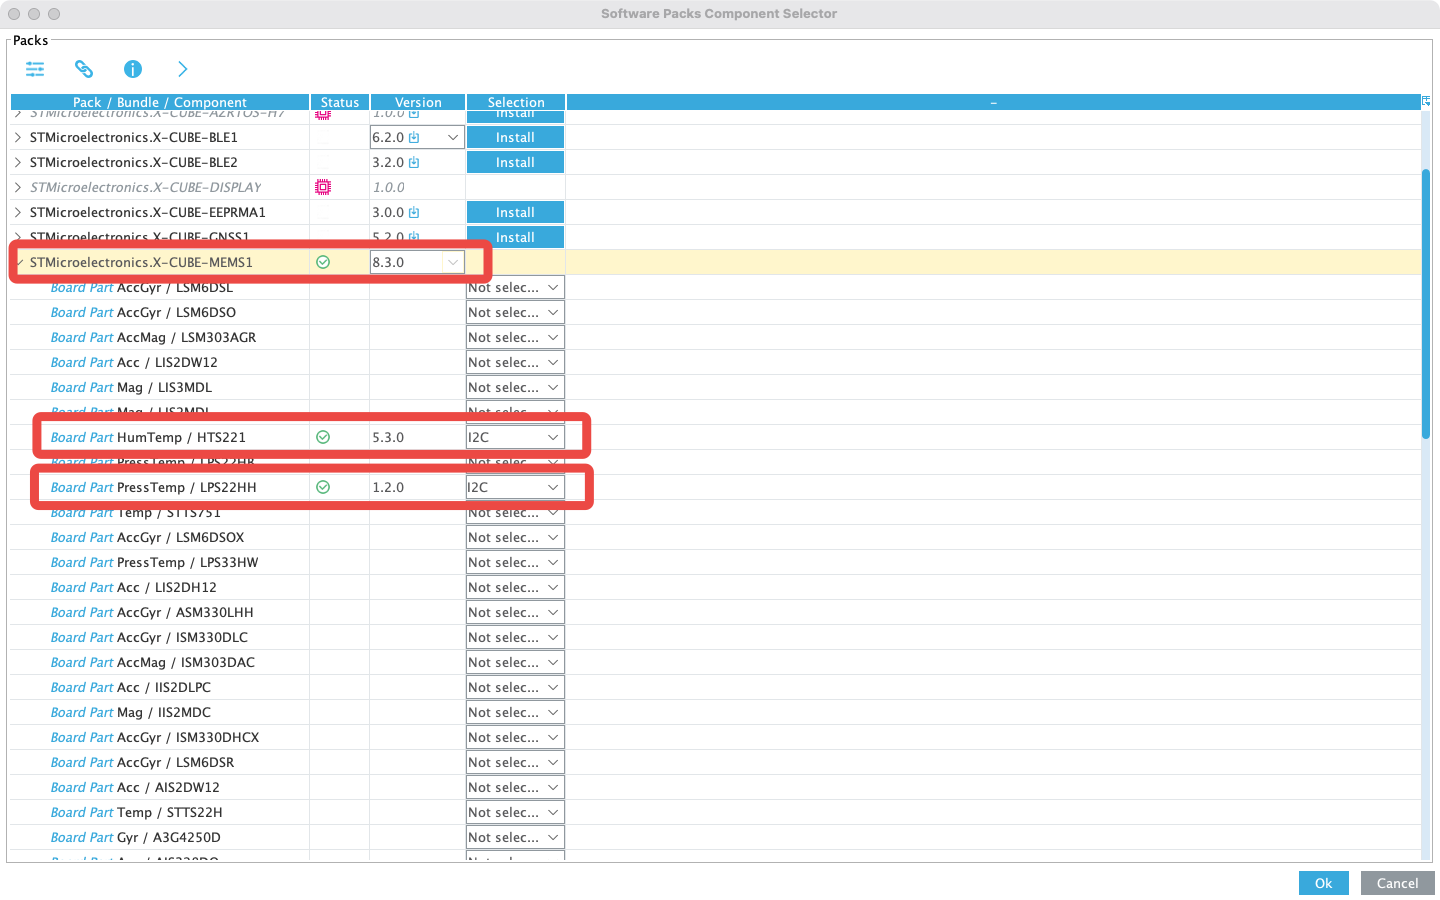Open selection dropdown for Mag / IIS2MDC
Image resolution: width=1440 pixels, height=900 pixels.
click(x=516, y=712)
